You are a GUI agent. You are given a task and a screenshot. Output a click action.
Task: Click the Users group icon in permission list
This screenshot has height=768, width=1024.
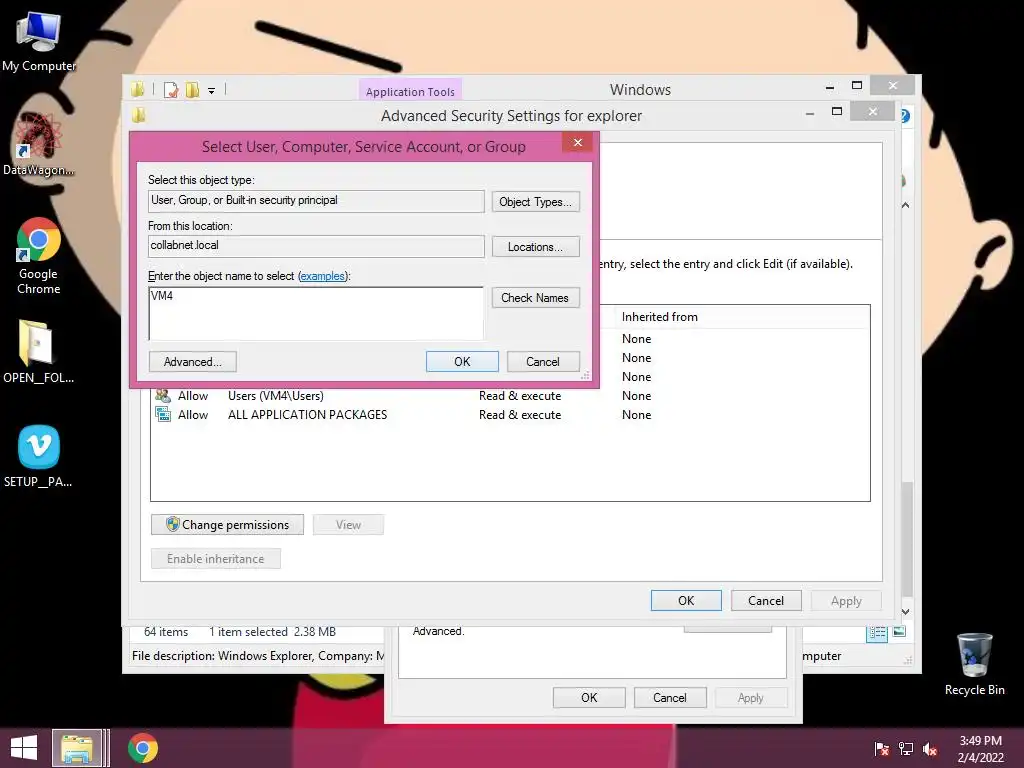[163, 395]
